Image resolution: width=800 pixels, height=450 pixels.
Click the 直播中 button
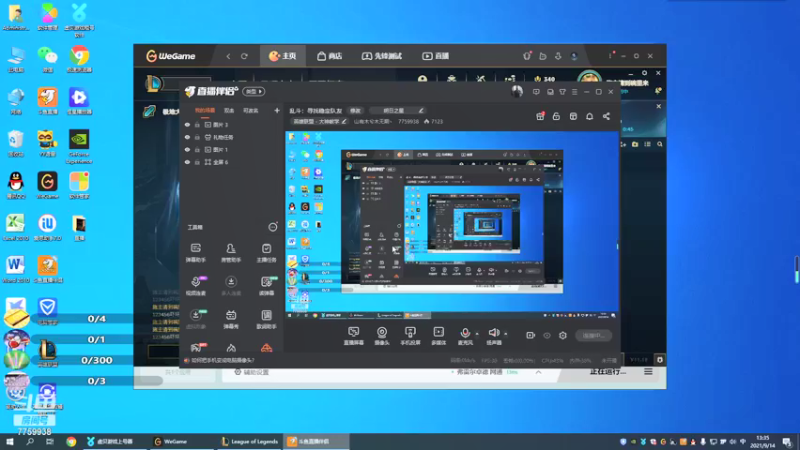(593, 336)
